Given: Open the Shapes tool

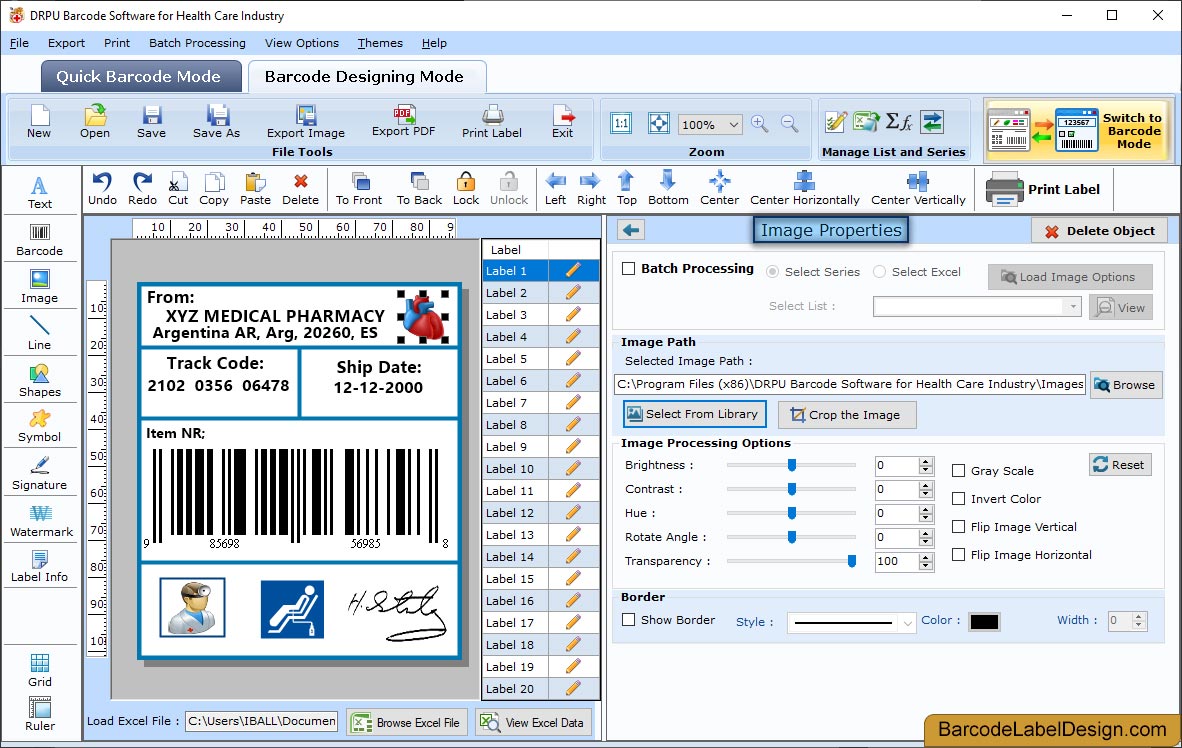Looking at the screenshot, I should (x=39, y=381).
